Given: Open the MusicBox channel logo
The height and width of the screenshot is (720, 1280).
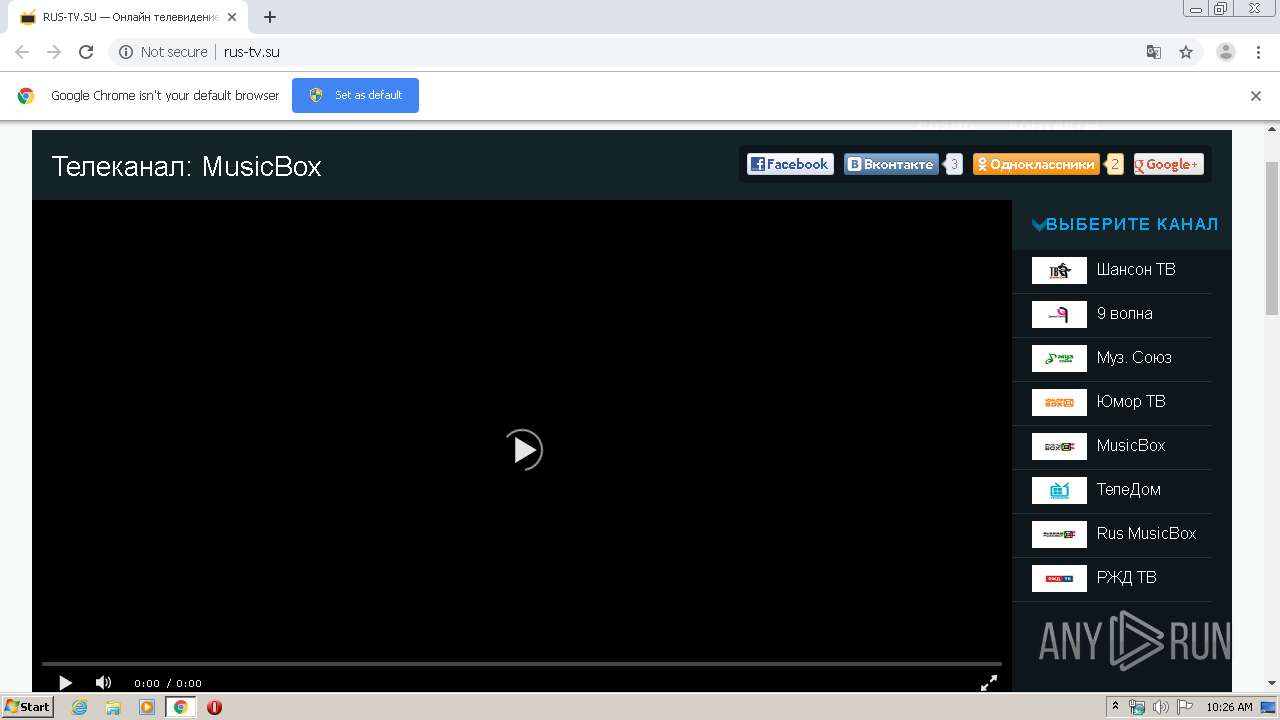Looking at the screenshot, I should [1059, 446].
